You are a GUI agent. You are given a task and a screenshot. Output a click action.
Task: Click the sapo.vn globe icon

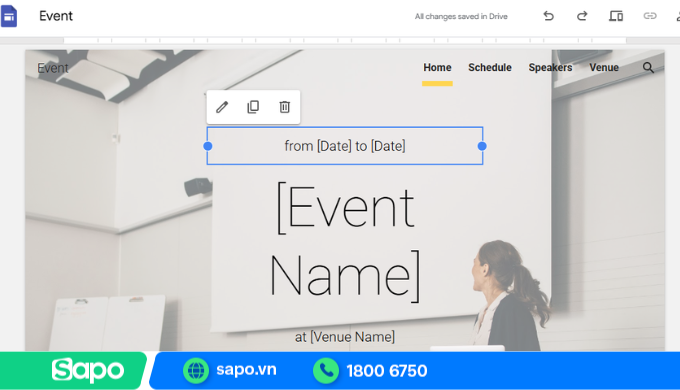click(x=196, y=370)
